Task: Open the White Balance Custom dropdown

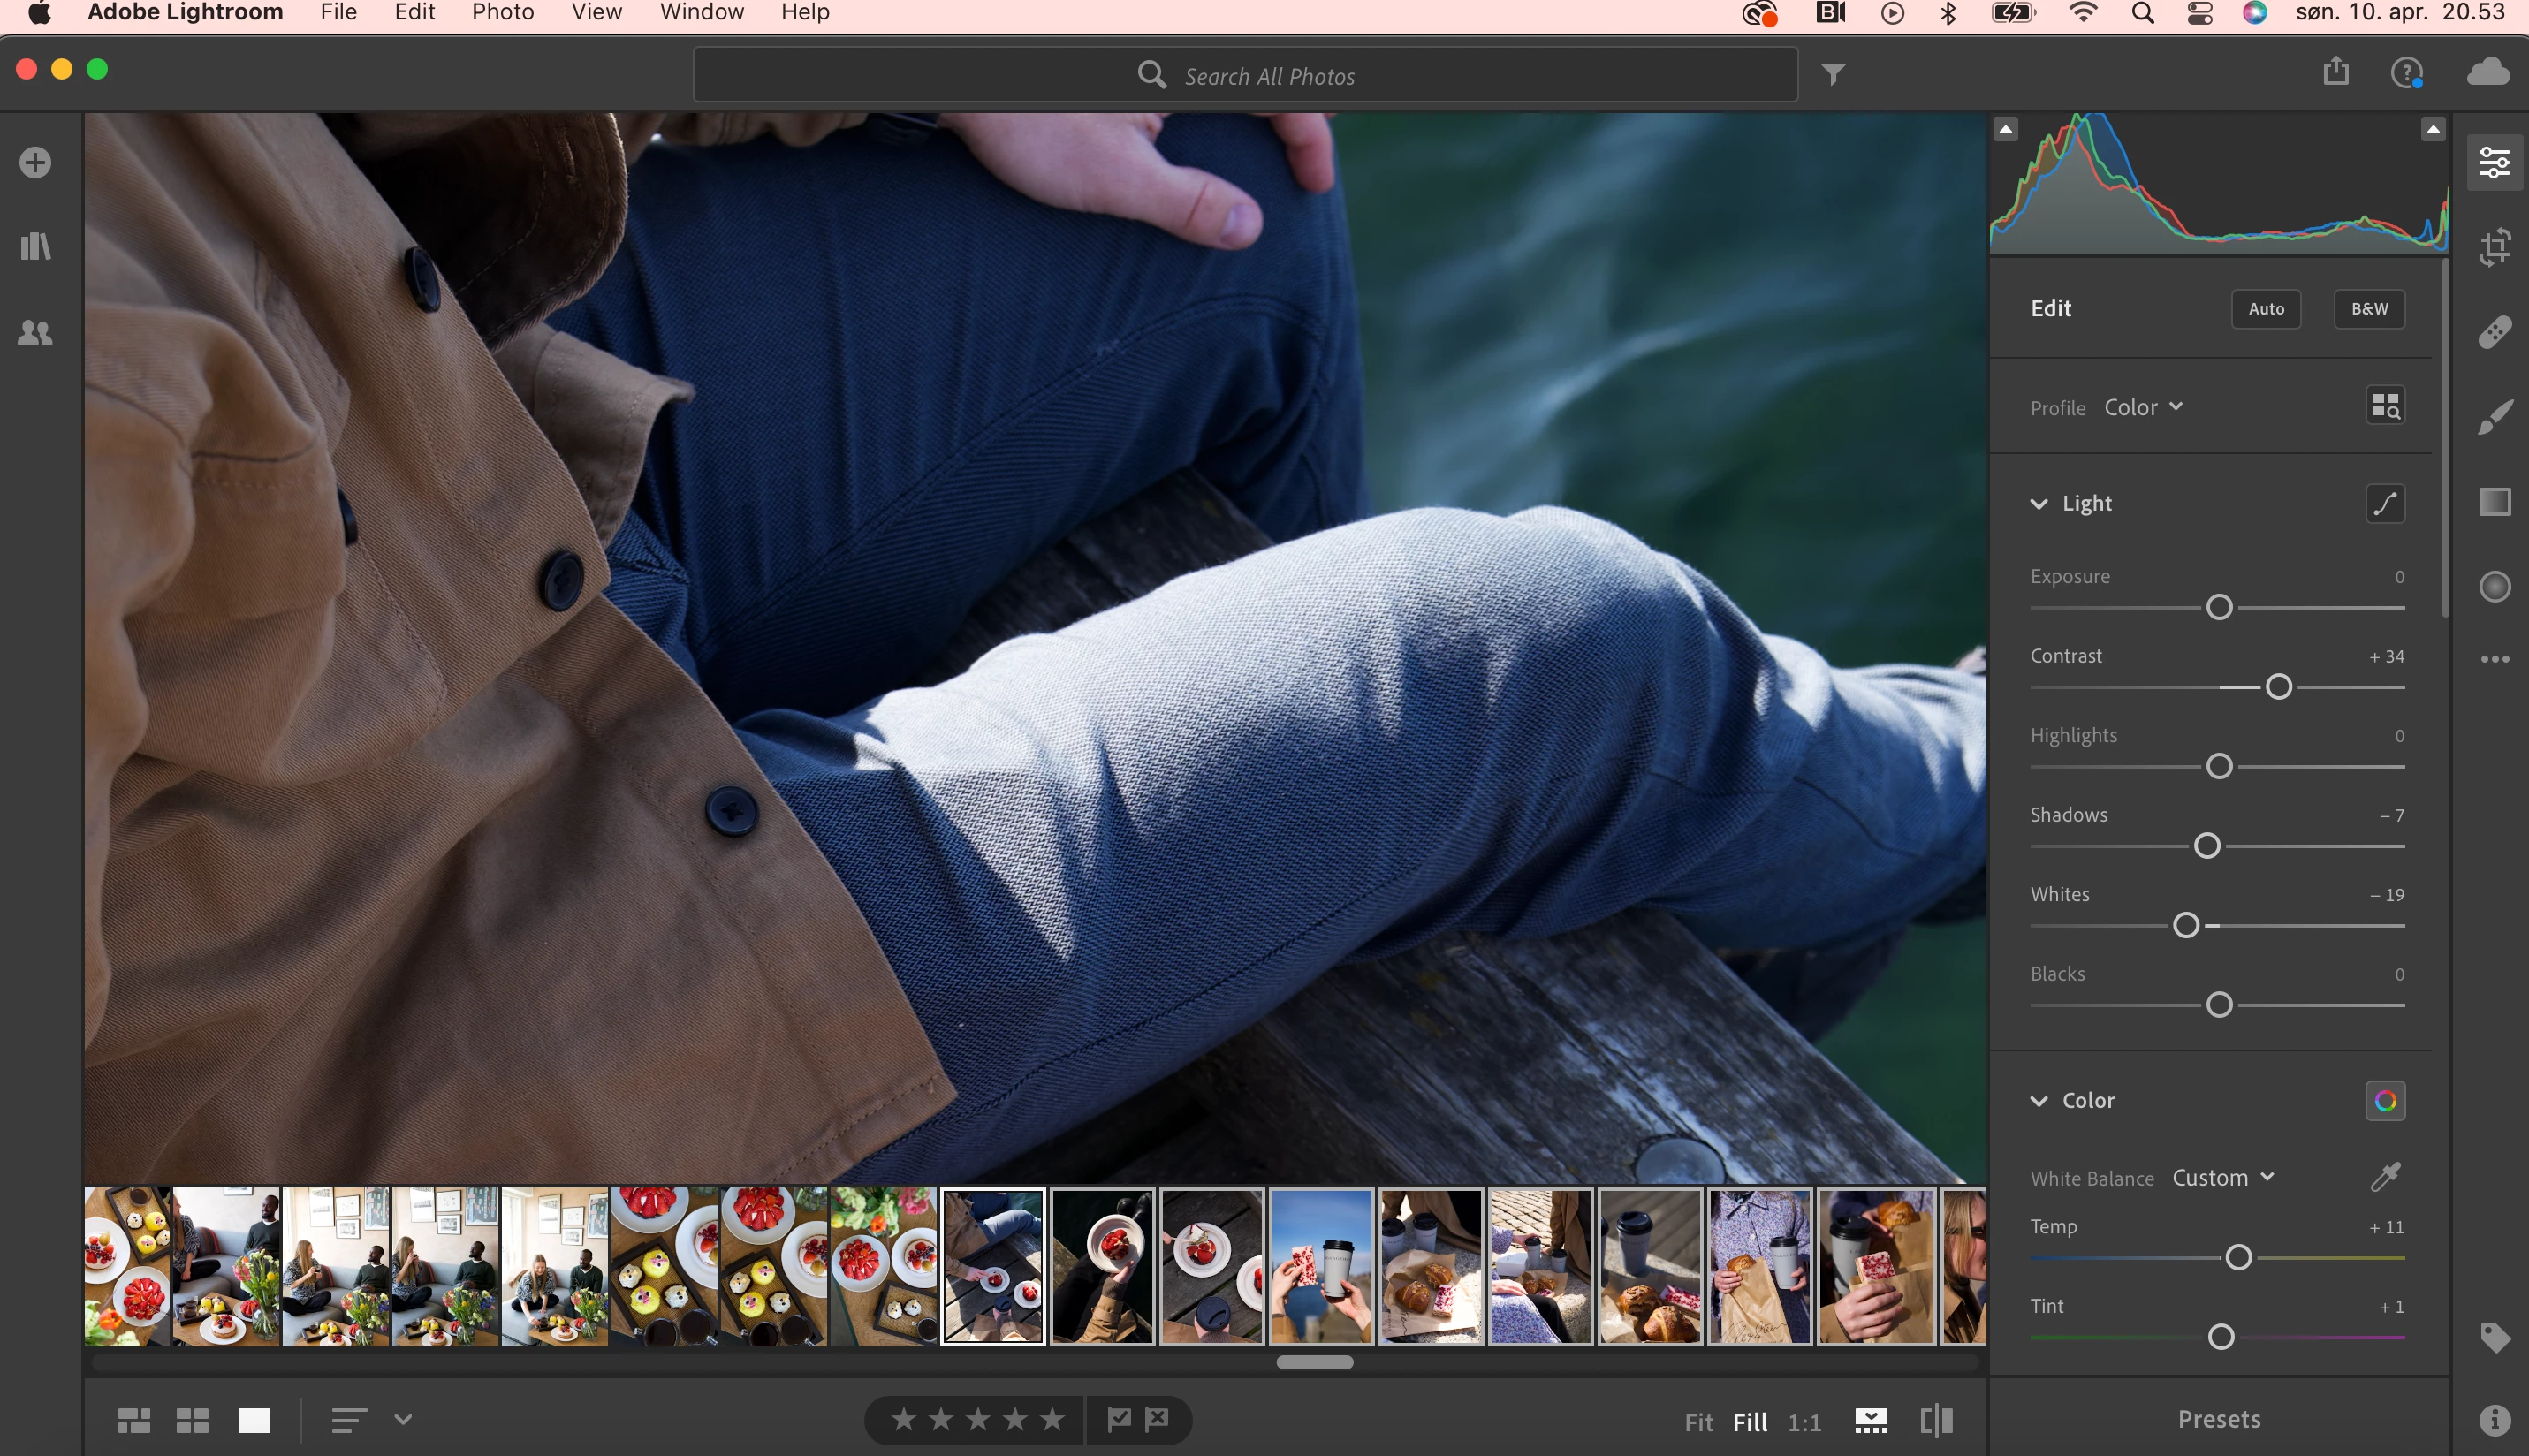Action: [2222, 1178]
